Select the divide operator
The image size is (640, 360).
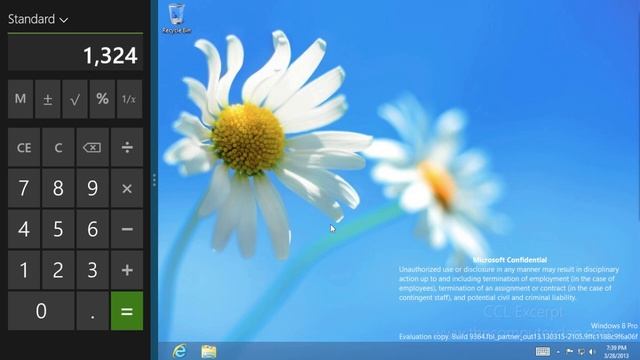(127, 147)
